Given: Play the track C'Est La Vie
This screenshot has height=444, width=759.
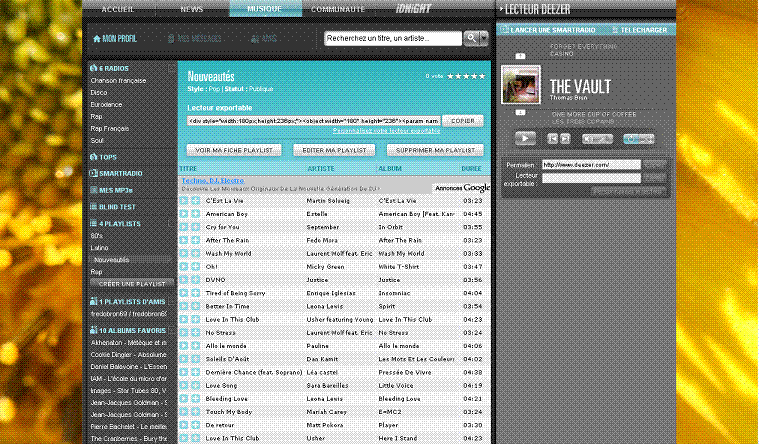Looking at the screenshot, I should click(184, 200).
